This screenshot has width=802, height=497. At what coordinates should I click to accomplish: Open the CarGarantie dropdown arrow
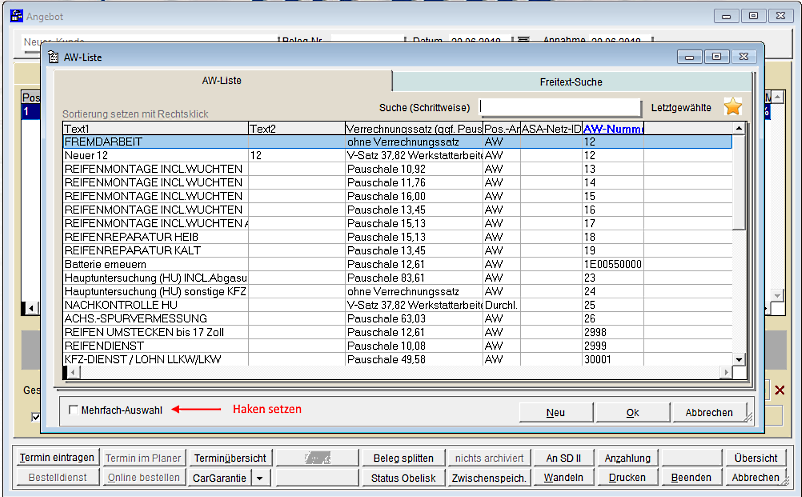click(x=260, y=478)
